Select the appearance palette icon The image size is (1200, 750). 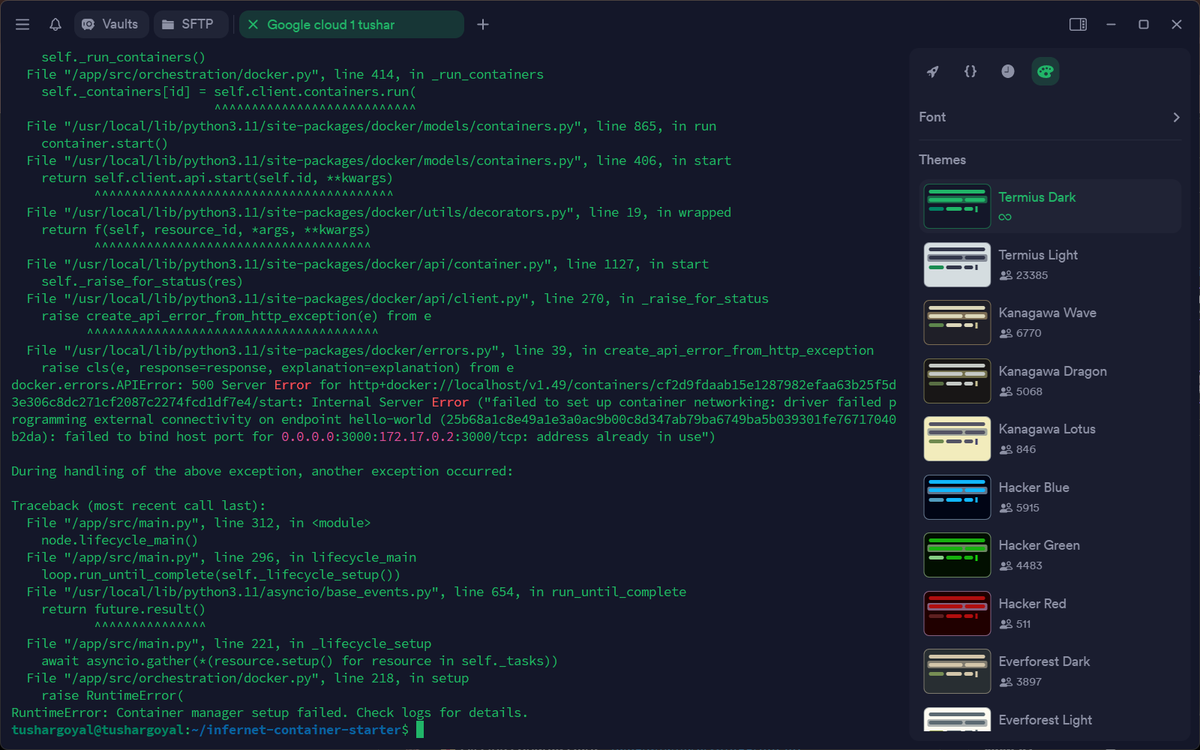pos(1045,71)
